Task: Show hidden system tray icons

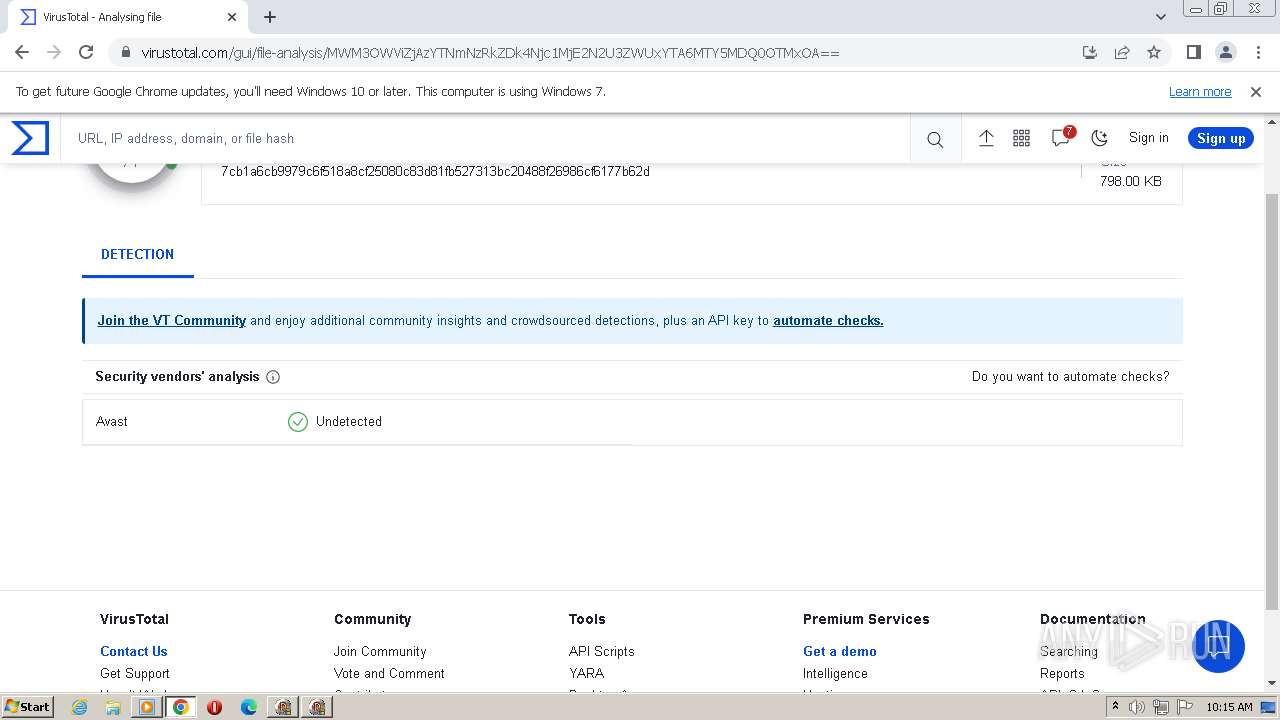Action: [x=1115, y=707]
